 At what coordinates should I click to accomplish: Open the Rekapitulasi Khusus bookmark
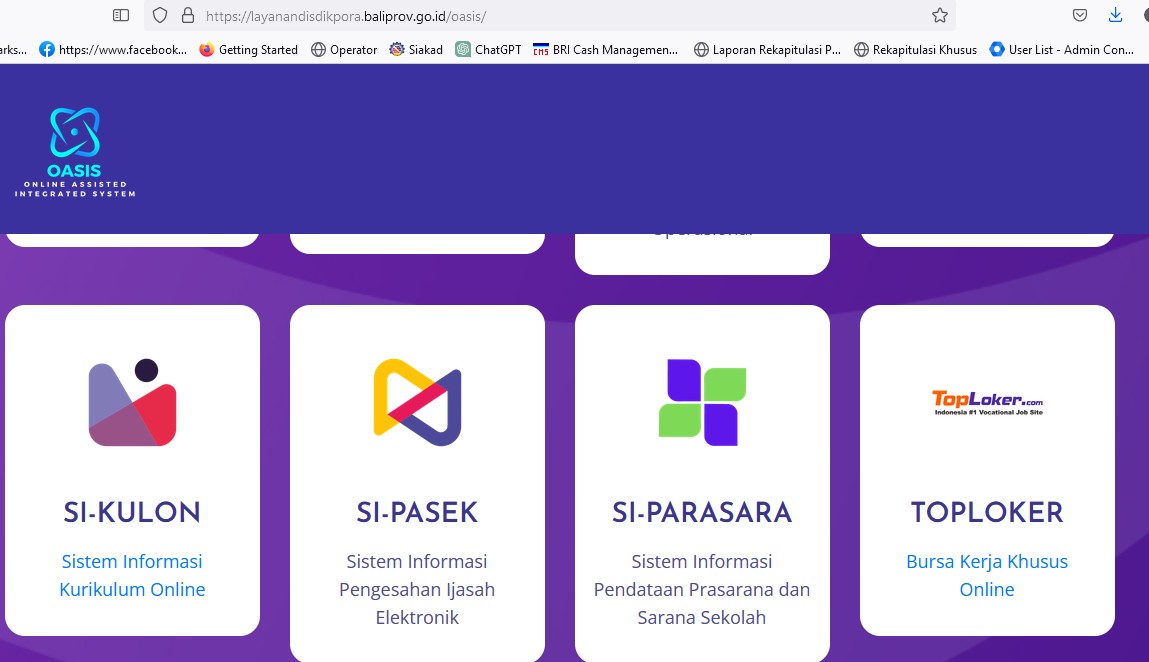pos(915,49)
